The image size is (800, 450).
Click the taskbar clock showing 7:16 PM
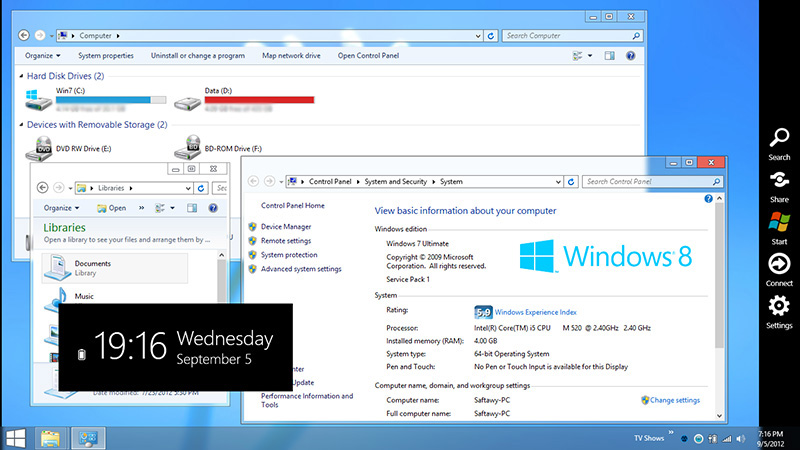pyautogui.click(x=770, y=439)
